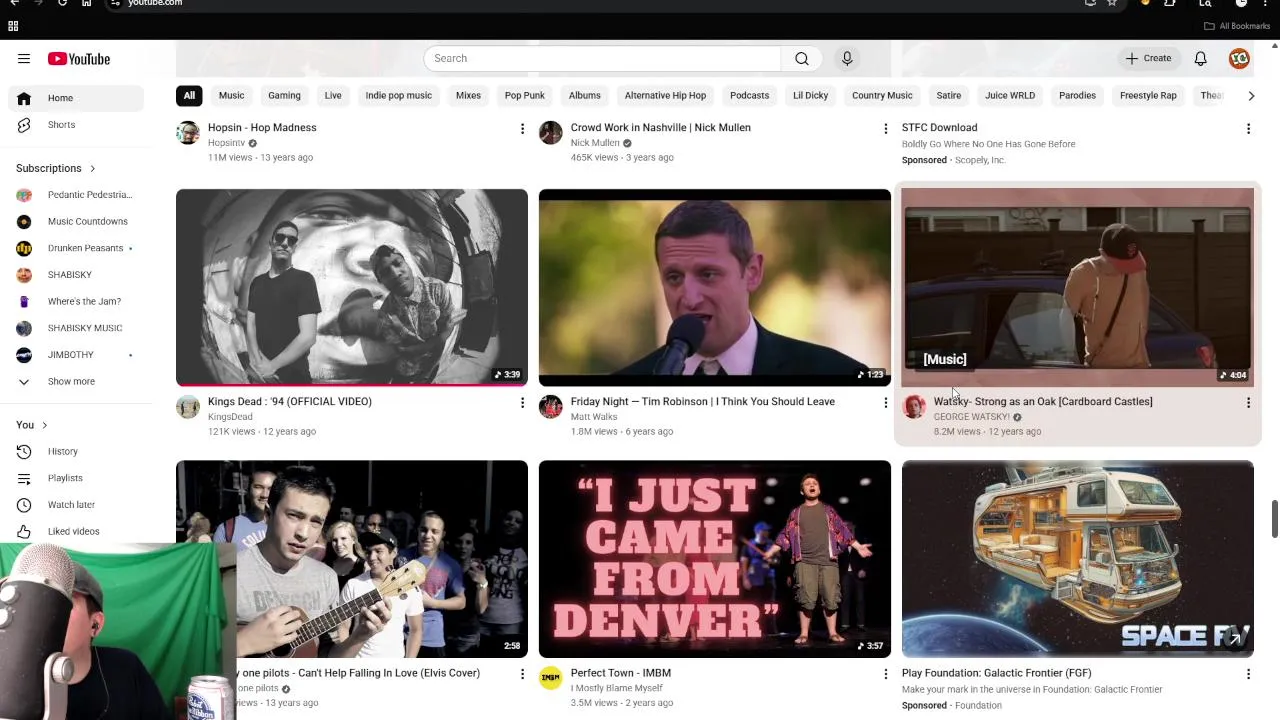Select the Mixes filter chip

click(468, 95)
